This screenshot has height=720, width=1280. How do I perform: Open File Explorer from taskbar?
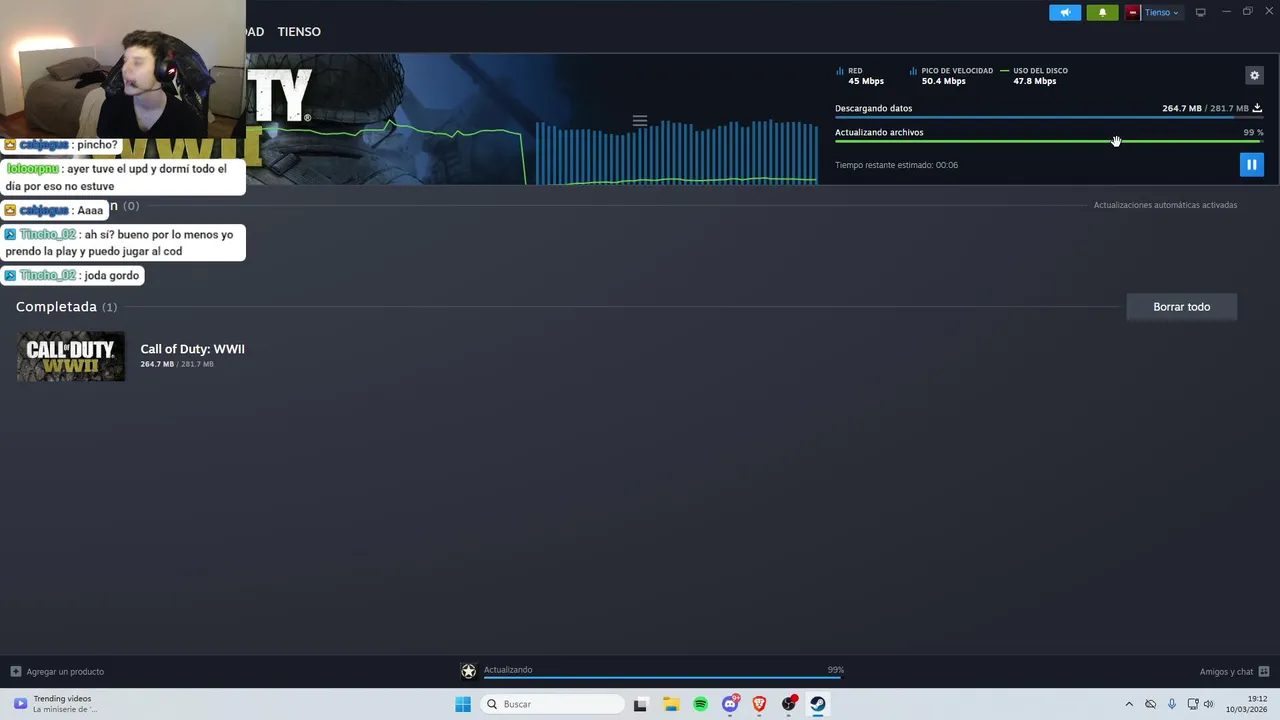tap(671, 704)
